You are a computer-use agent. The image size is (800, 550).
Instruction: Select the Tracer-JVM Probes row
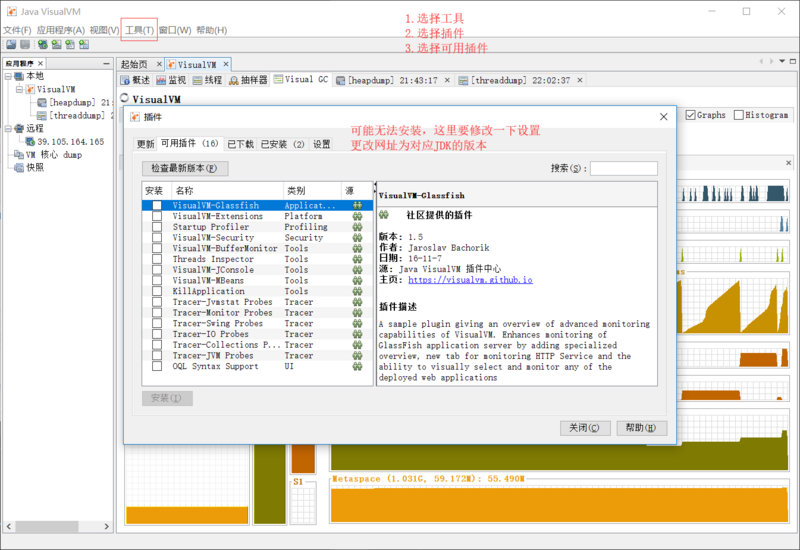point(258,355)
